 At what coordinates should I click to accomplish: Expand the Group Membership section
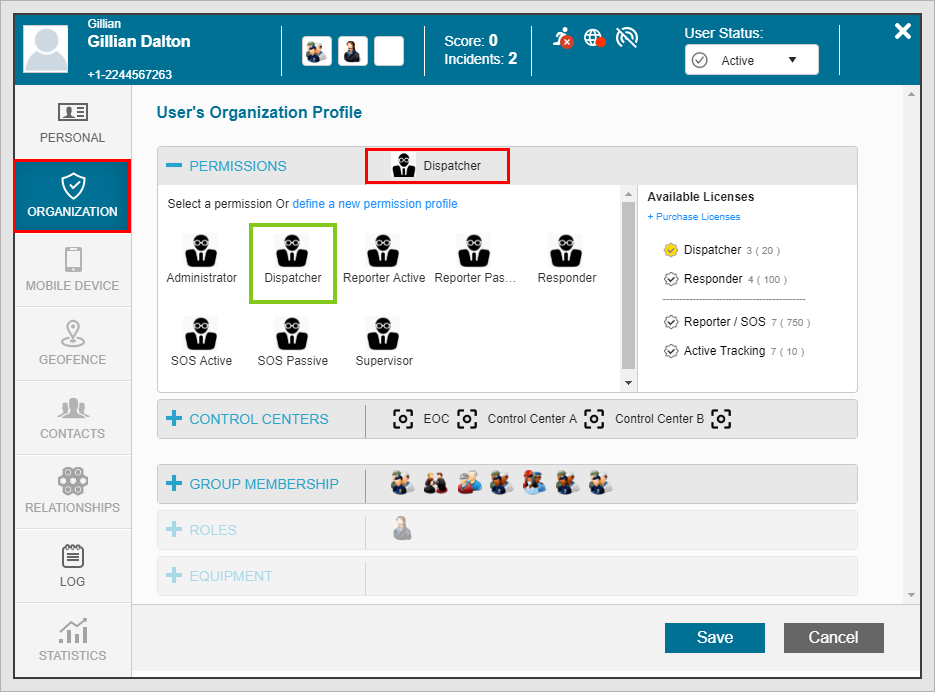point(174,484)
